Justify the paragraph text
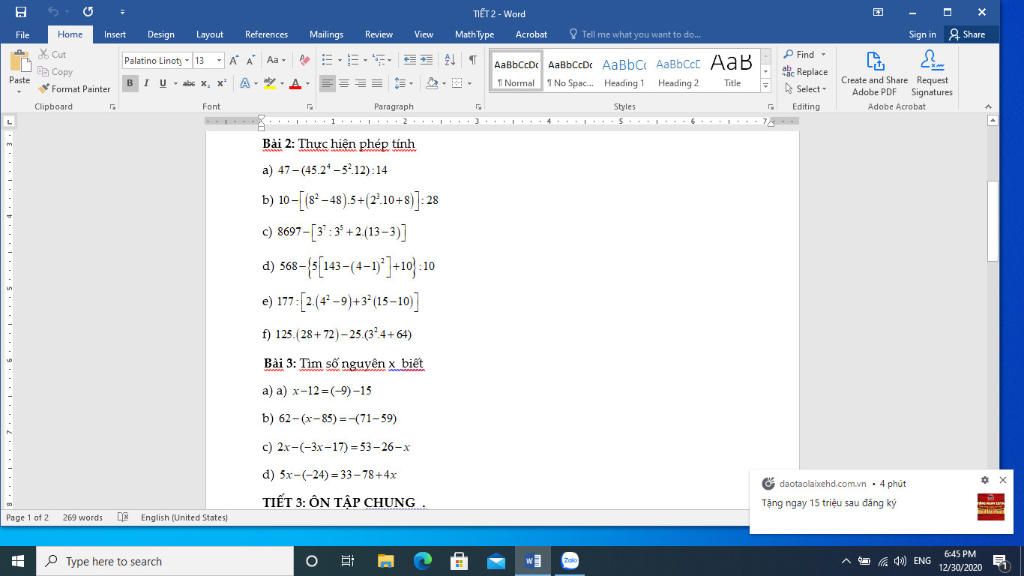Screen dimensions: 1024x576 (377, 83)
